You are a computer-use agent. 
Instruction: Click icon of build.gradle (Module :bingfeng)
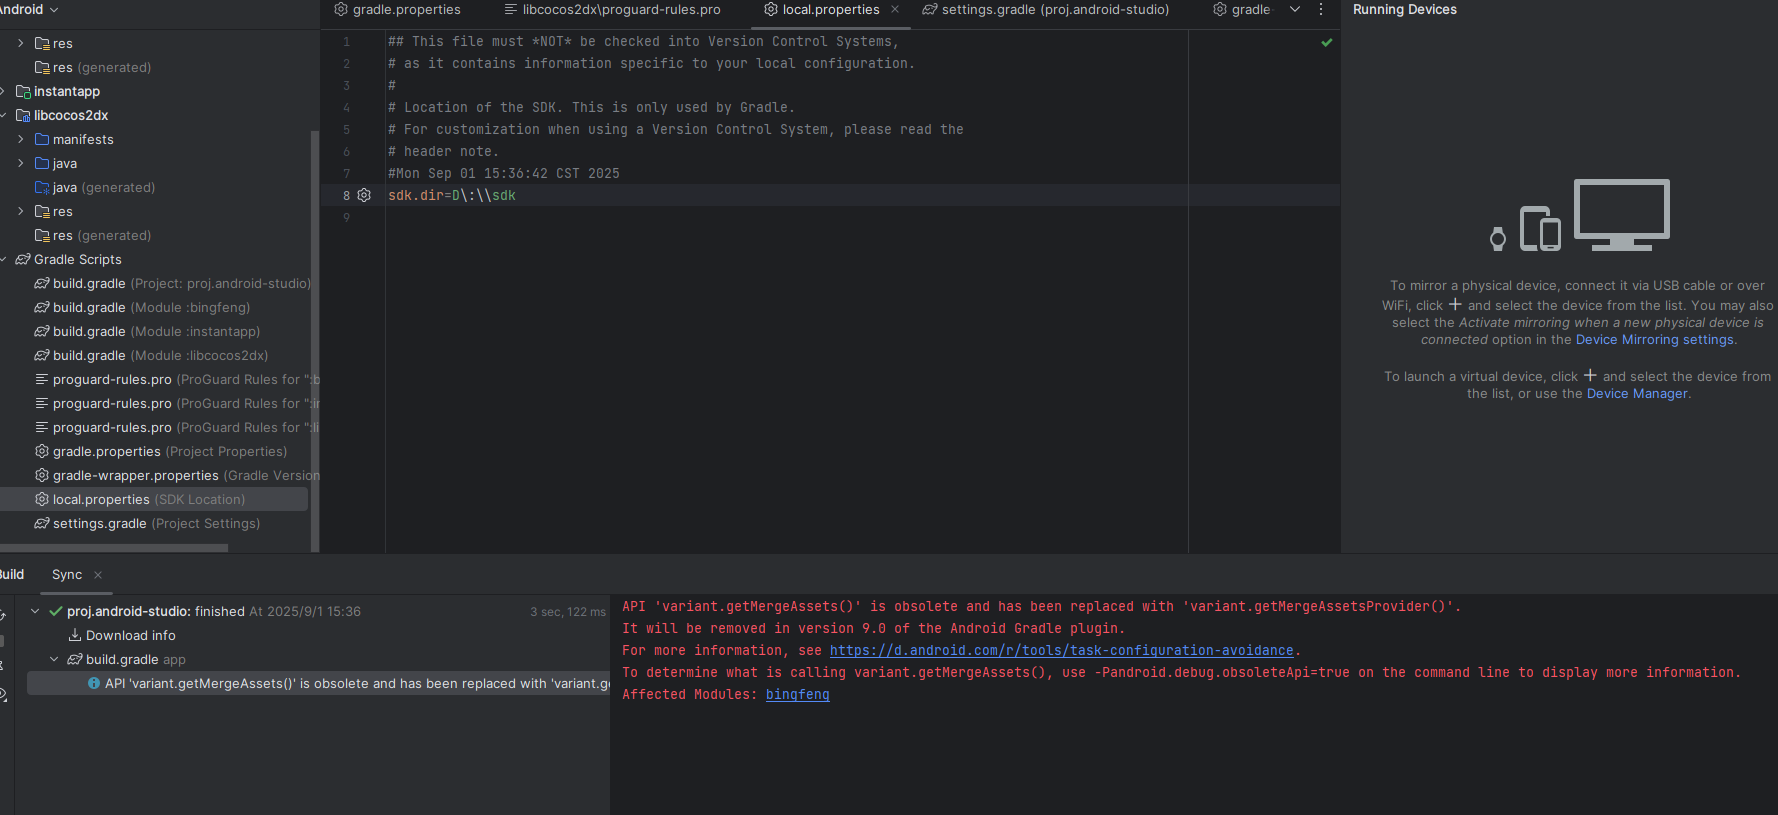(42, 307)
